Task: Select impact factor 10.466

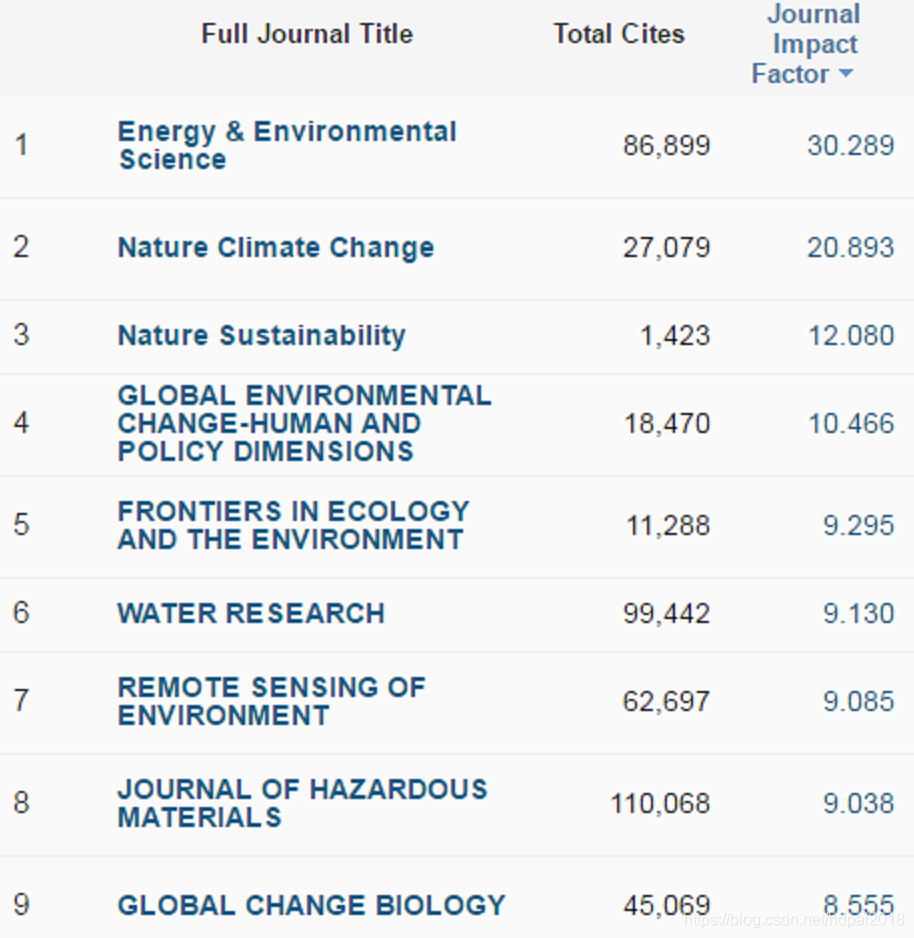Action: click(x=851, y=424)
